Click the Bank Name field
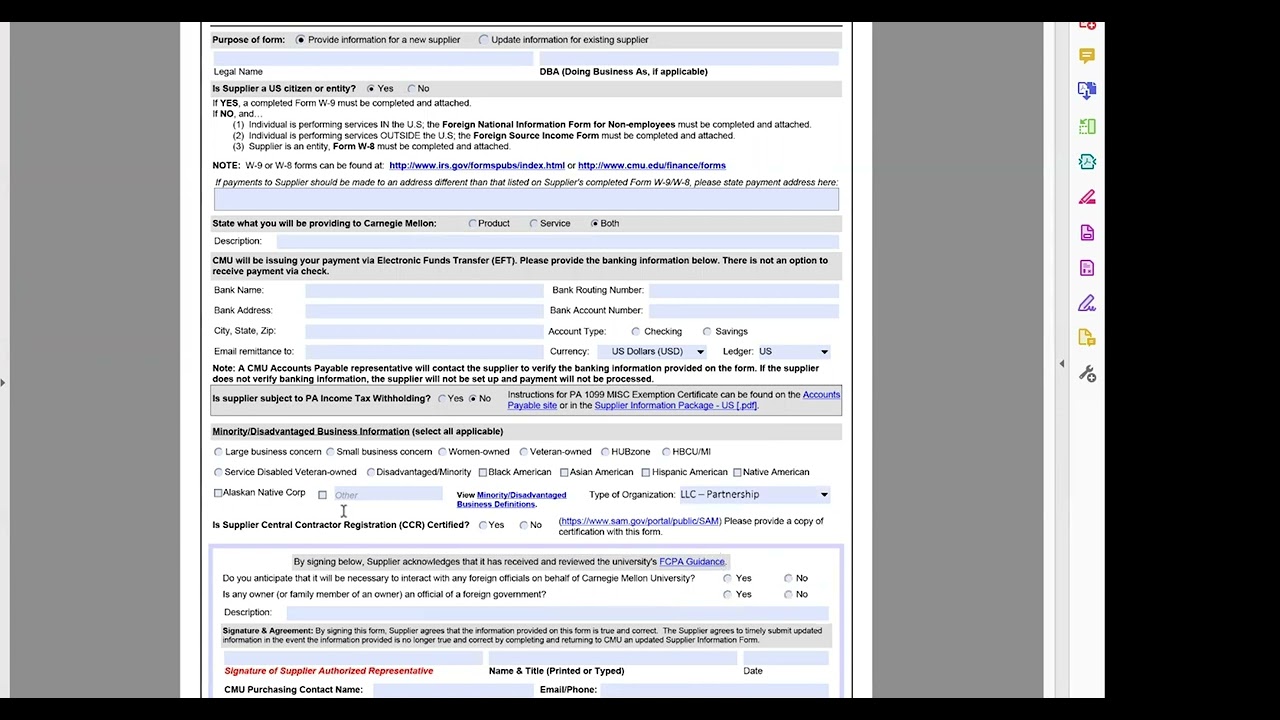 [x=424, y=290]
